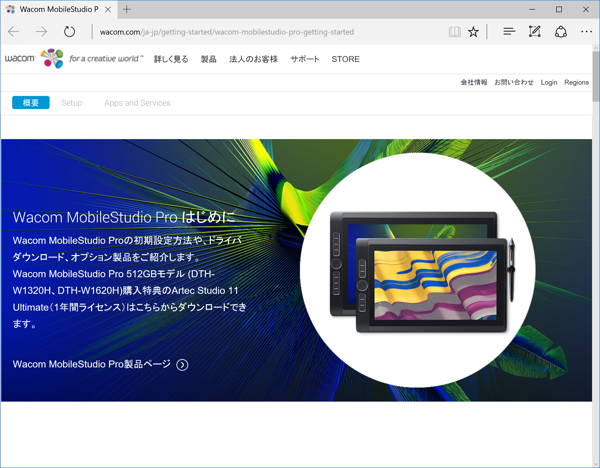Open a new browser tab
Image resolution: width=600 pixels, height=468 pixels.
tap(127, 10)
